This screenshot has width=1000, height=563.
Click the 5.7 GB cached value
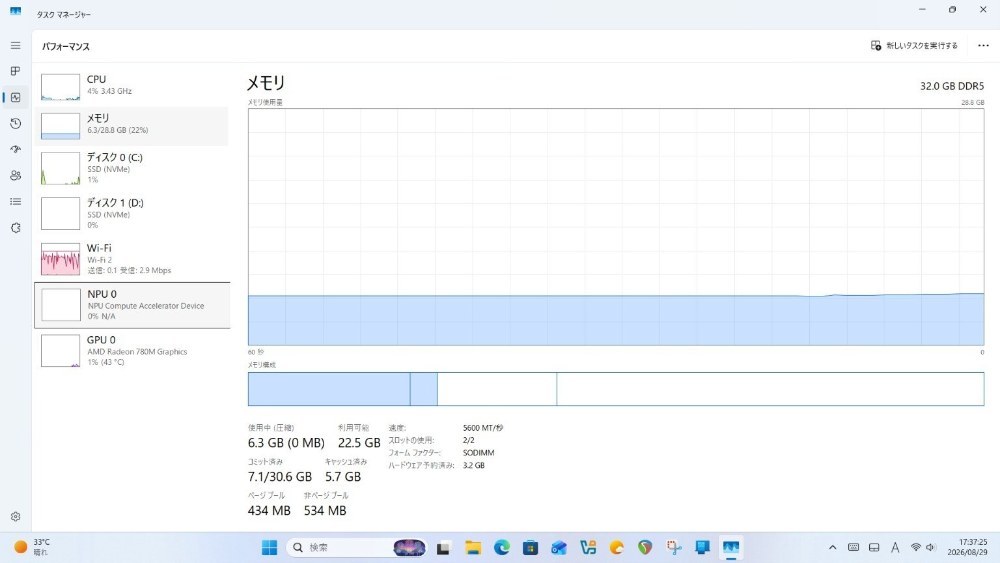pyautogui.click(x=343, y=476)
